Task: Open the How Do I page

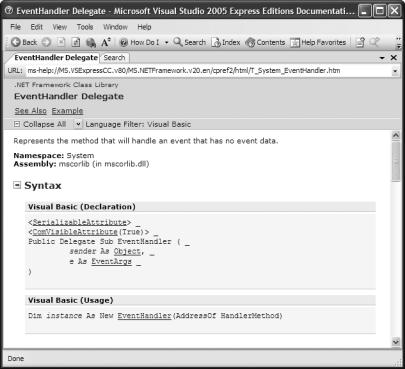Action: tap(140, 42)
